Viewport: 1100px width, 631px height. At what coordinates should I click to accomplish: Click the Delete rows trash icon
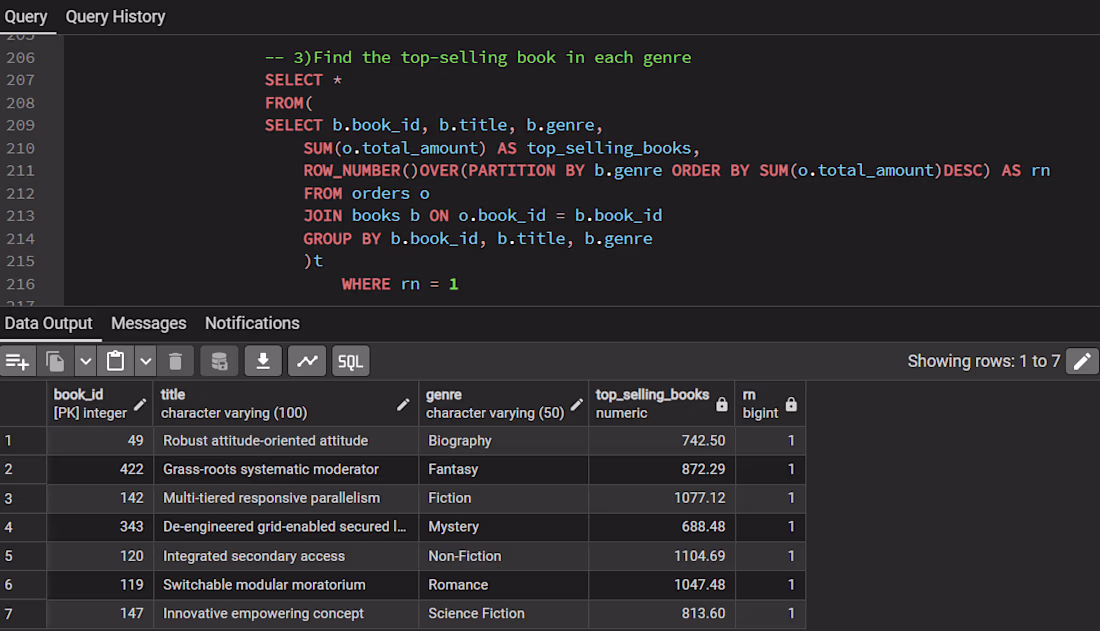click(x=175, y=361)
